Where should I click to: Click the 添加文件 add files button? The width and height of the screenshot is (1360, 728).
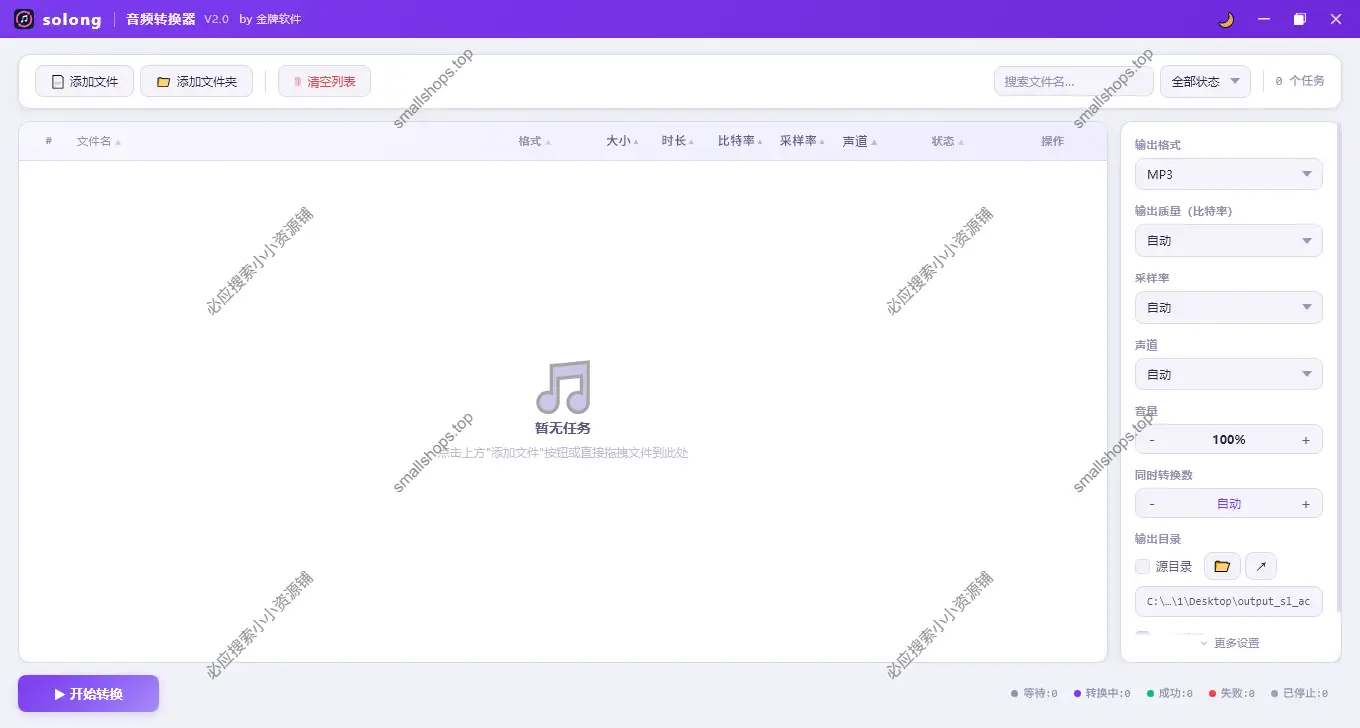point(84,81)
